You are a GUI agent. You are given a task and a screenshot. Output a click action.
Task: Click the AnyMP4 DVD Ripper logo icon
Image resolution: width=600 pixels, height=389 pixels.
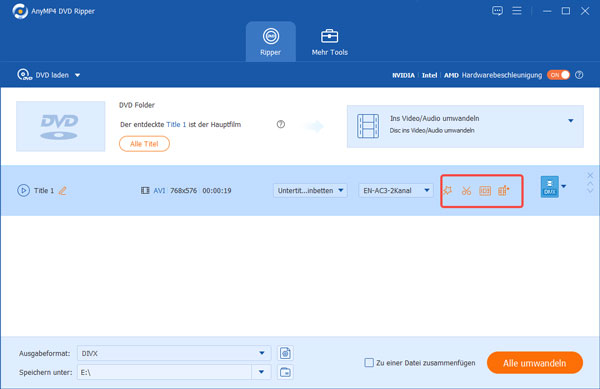coord(20,11)
